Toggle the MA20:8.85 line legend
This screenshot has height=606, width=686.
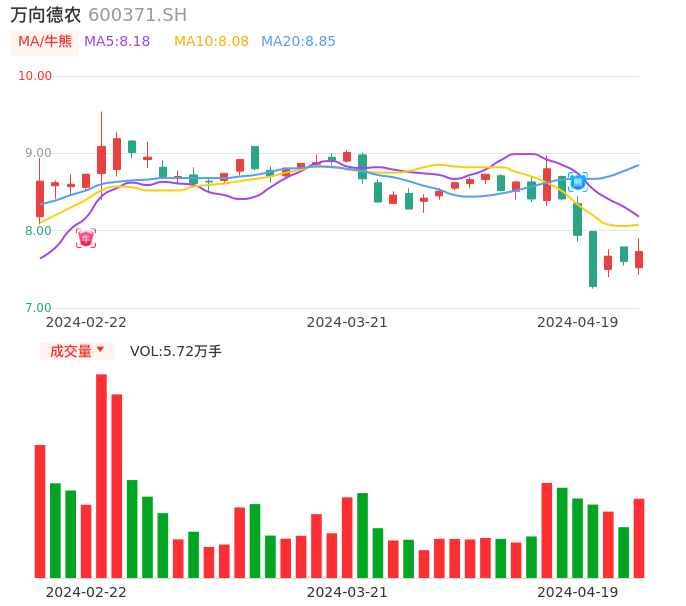298,42
